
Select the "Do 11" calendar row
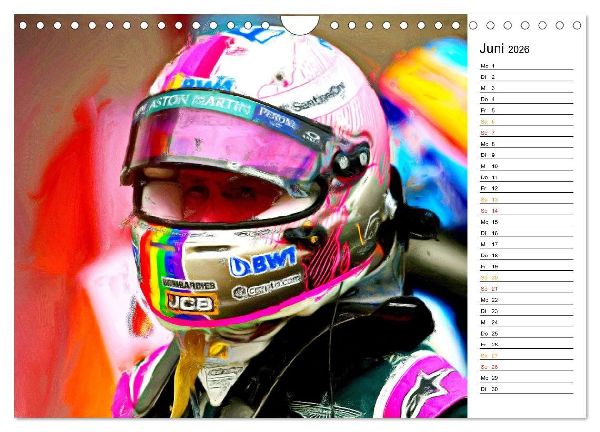527,177
